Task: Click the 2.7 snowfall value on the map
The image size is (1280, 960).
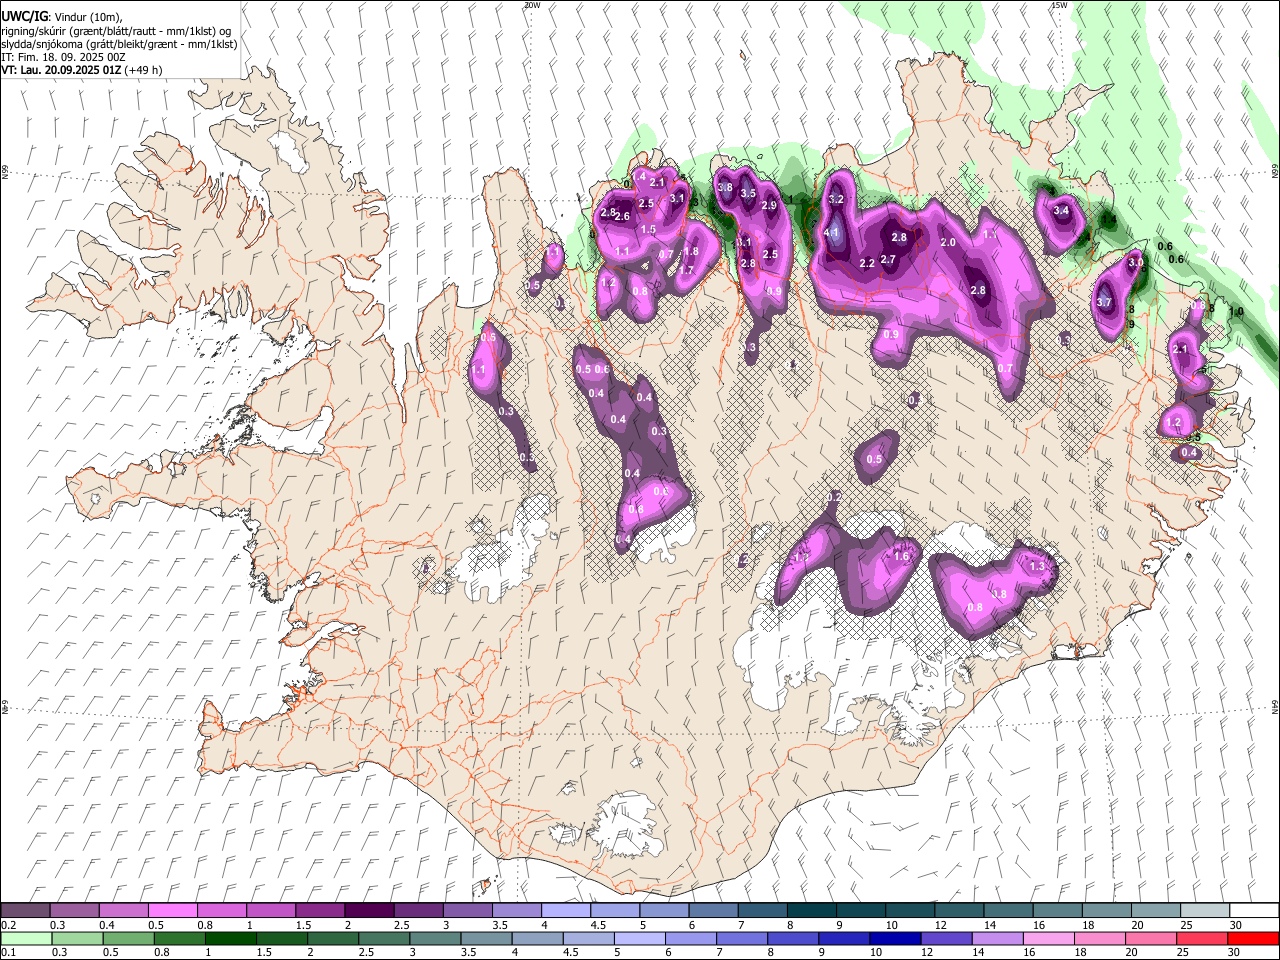Action: (887, 259)
